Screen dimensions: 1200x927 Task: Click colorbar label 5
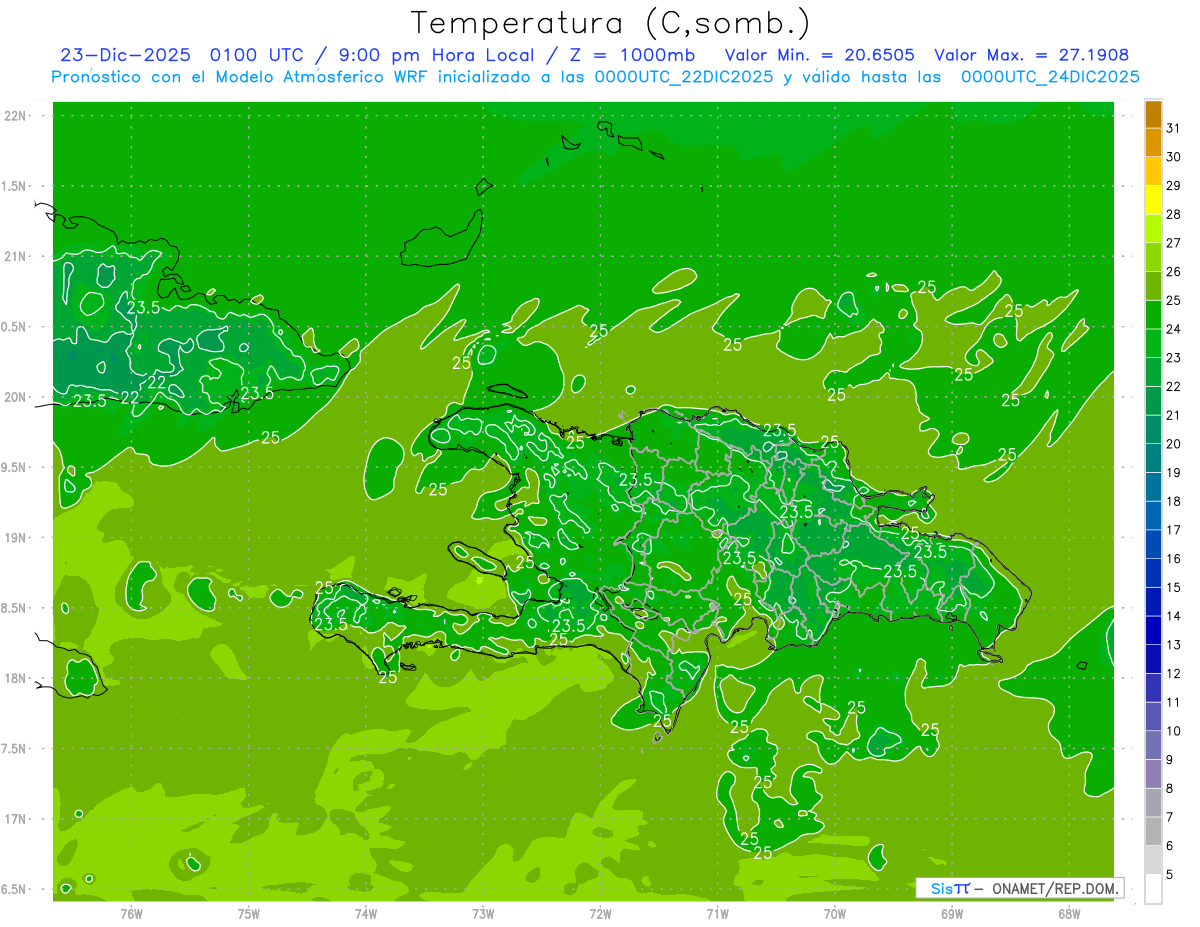(1169, 875)
